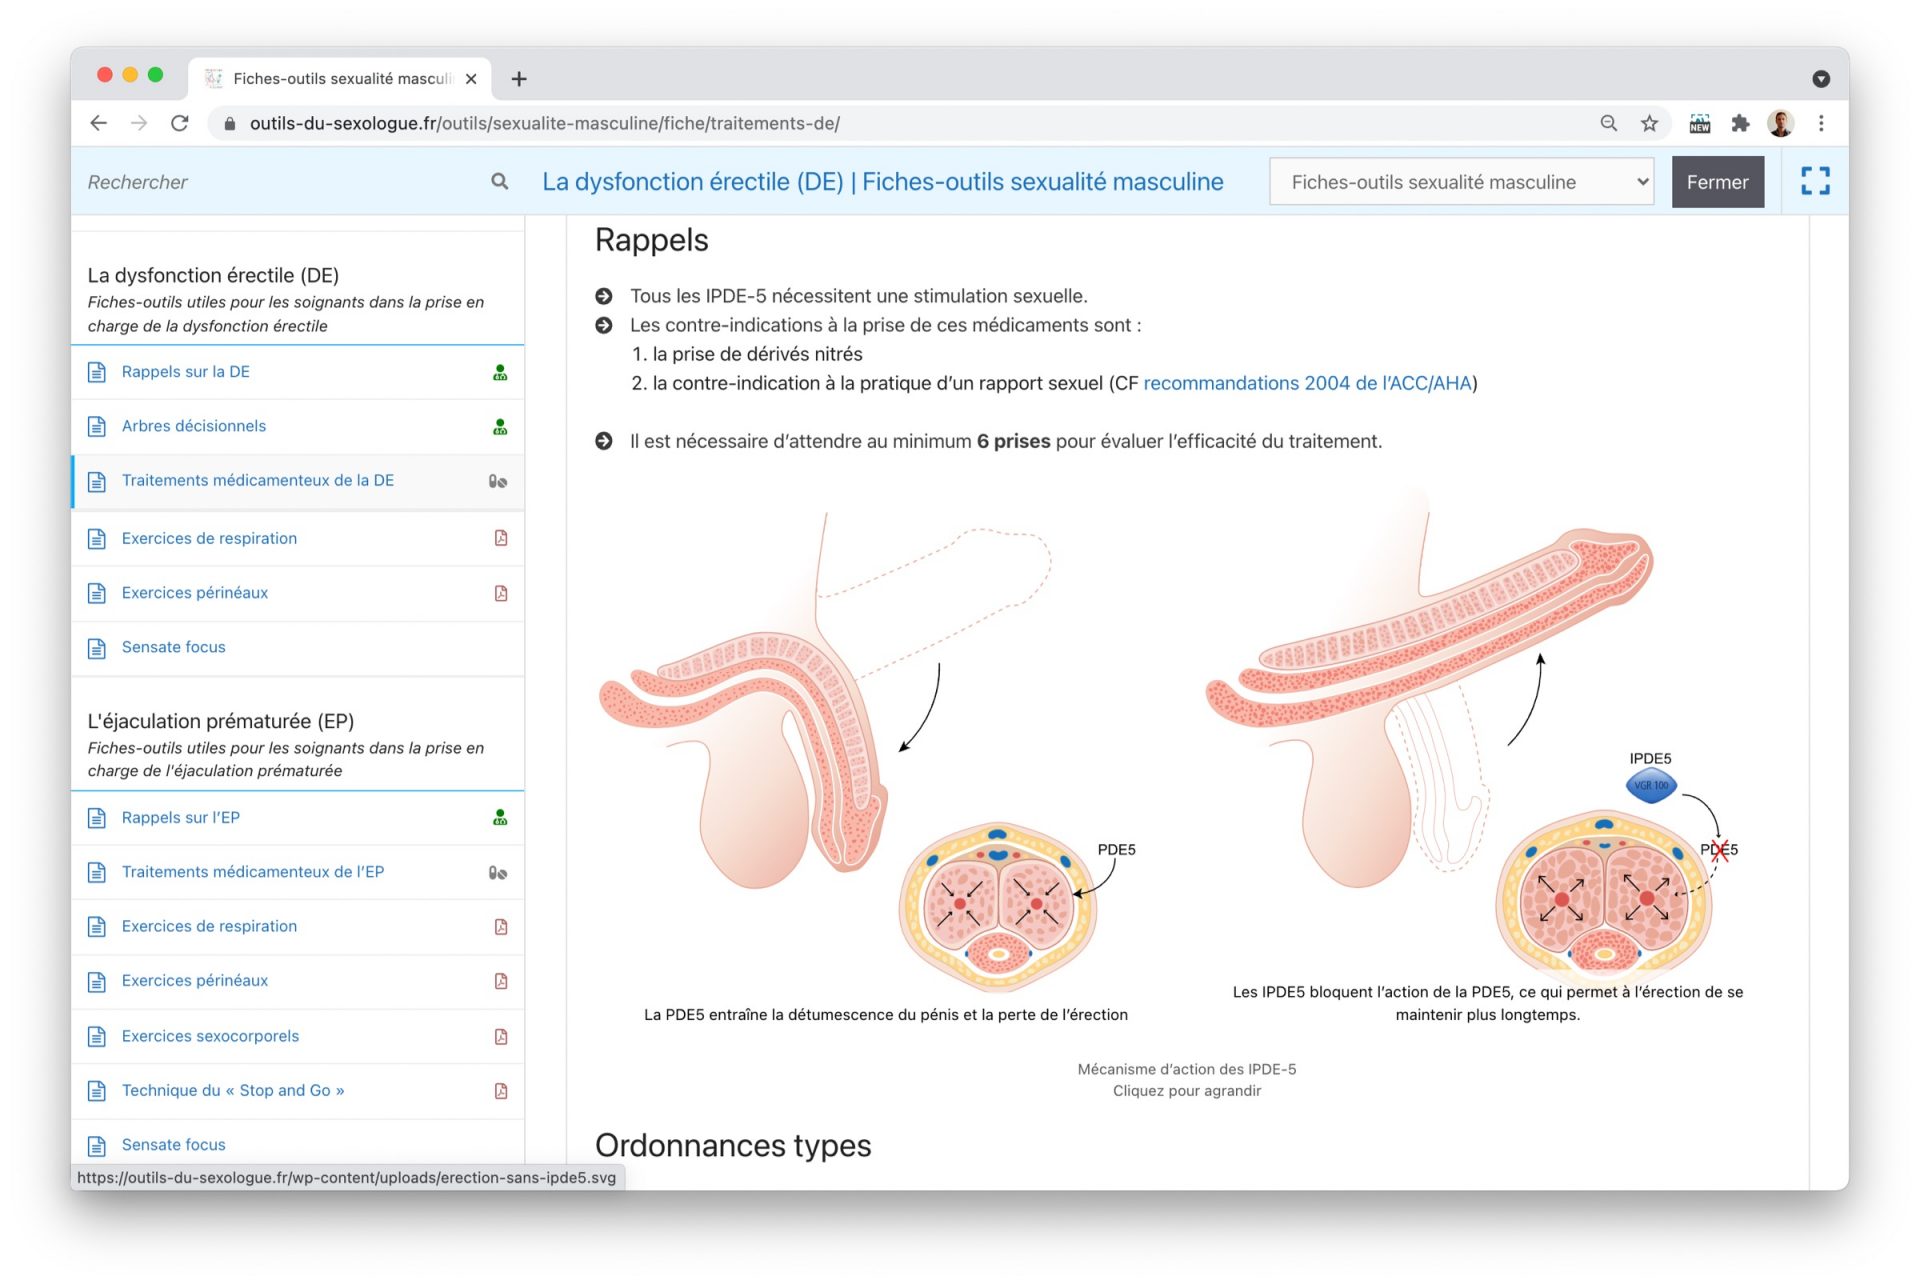Click the PDF icon next to Exercices sexocorporels
The height and width of the screenshot is (1284, 1920).
(501, 1036)
